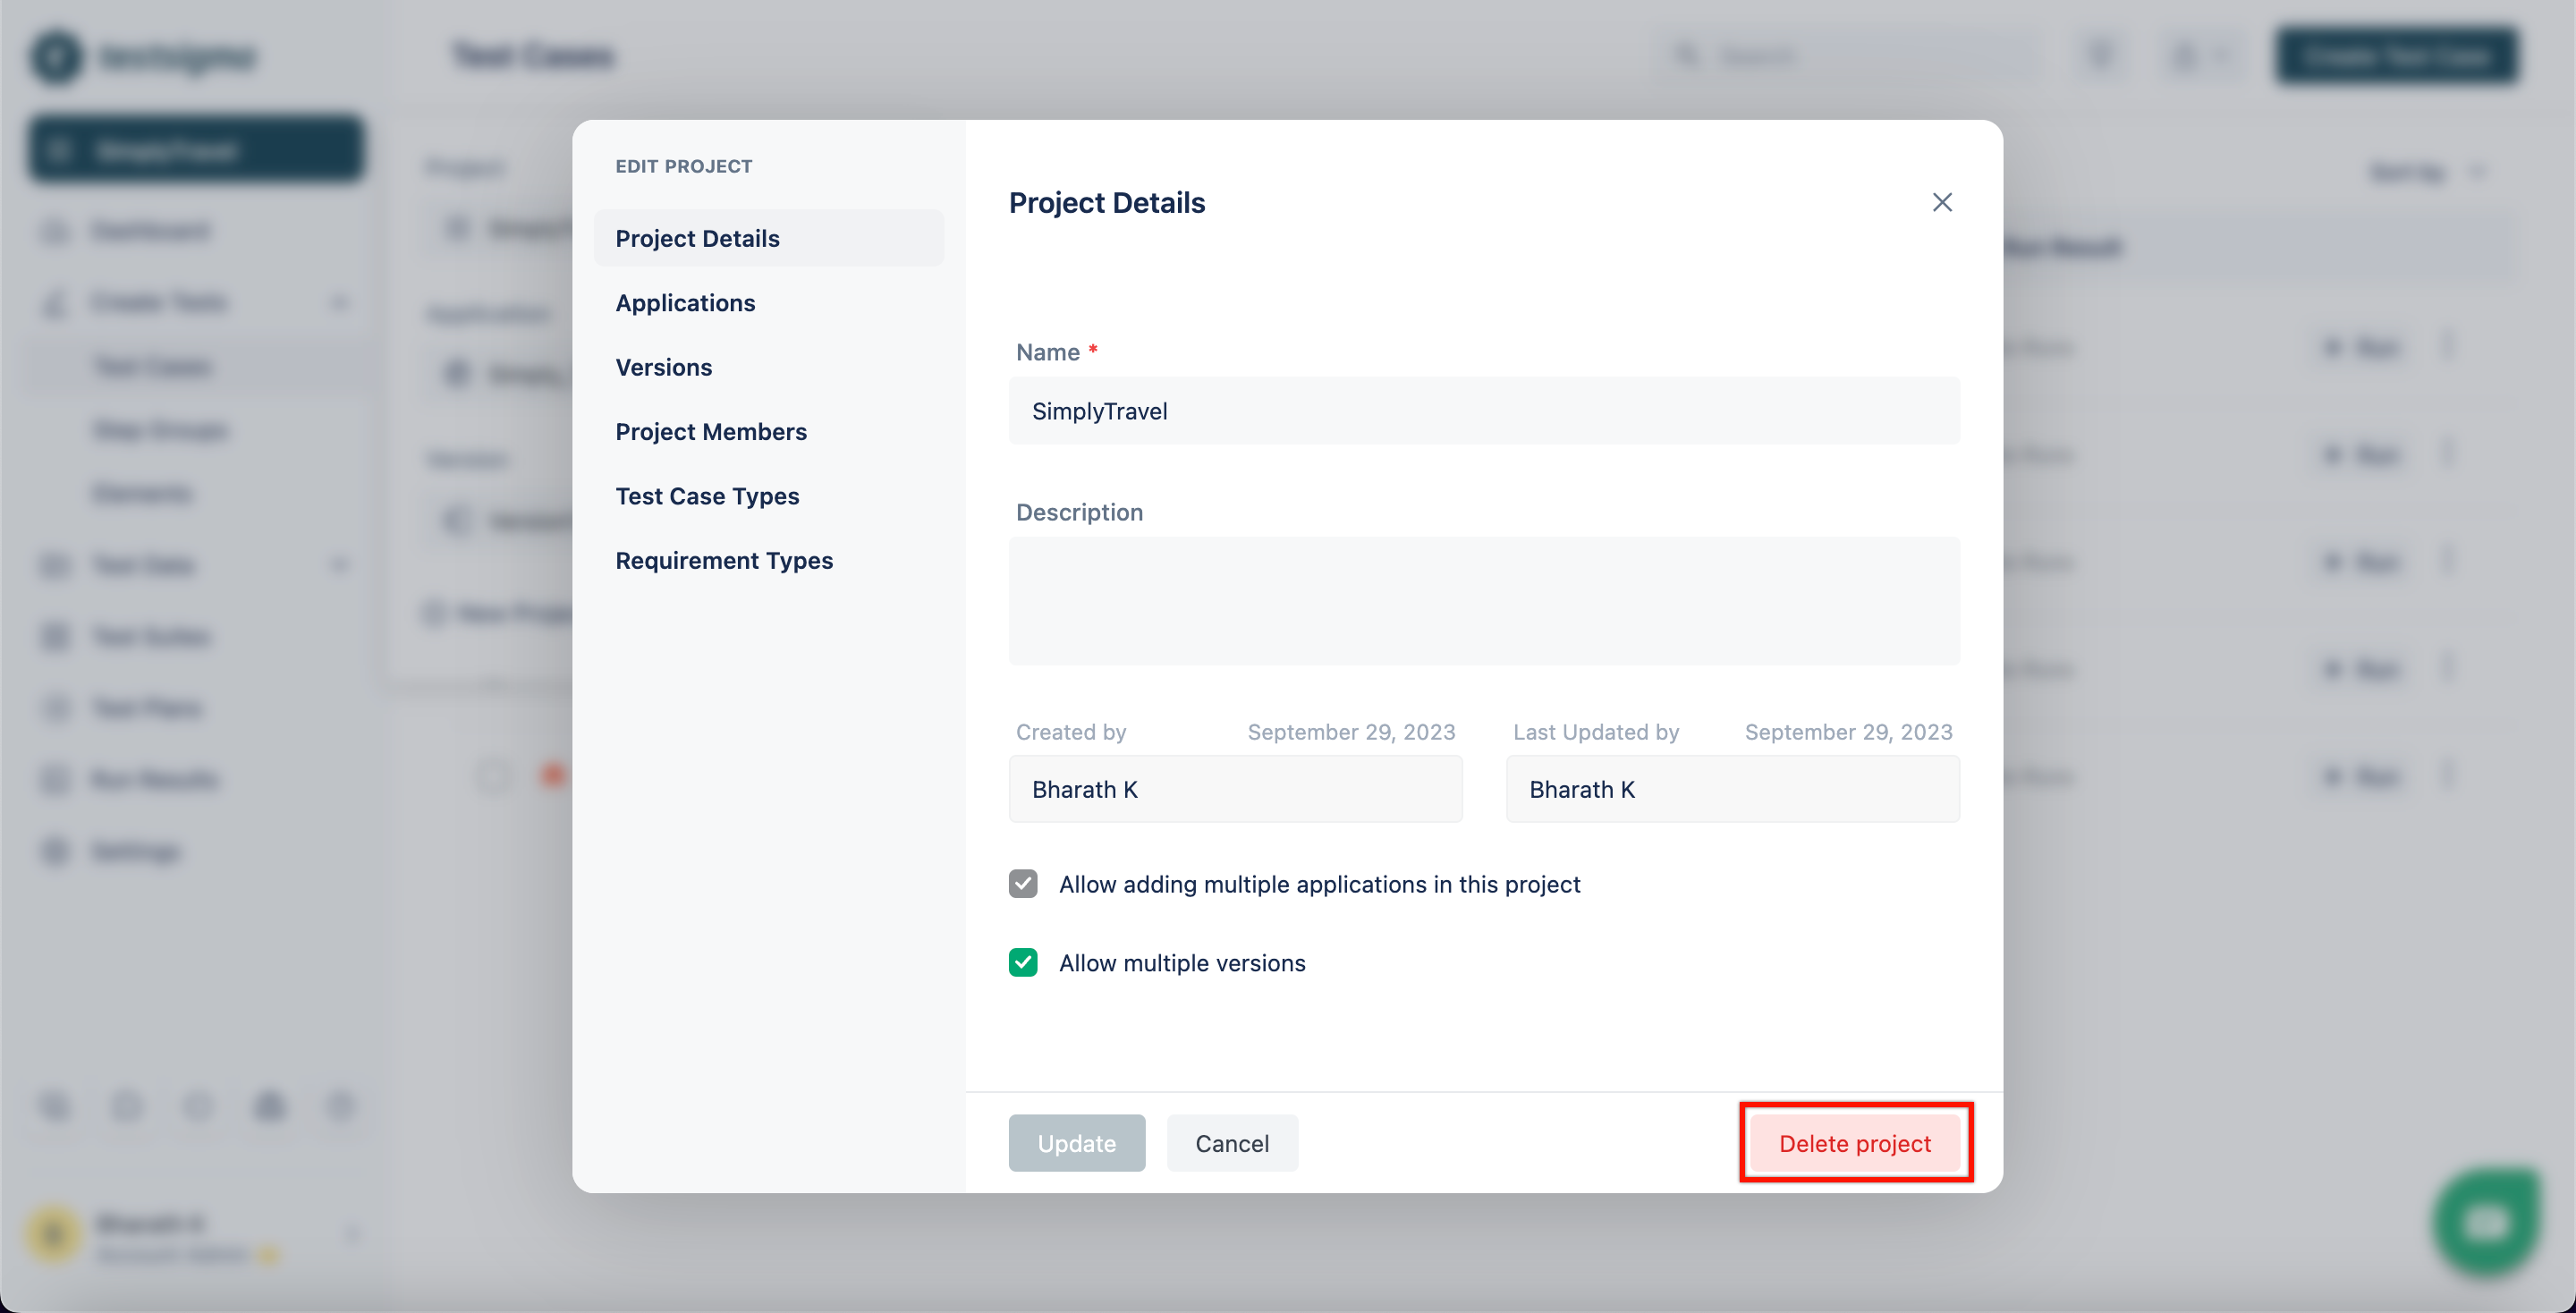The image size is (2576, 1313).
Task: Select the Applications section in Edit Project
Action: tap(684, 301)
